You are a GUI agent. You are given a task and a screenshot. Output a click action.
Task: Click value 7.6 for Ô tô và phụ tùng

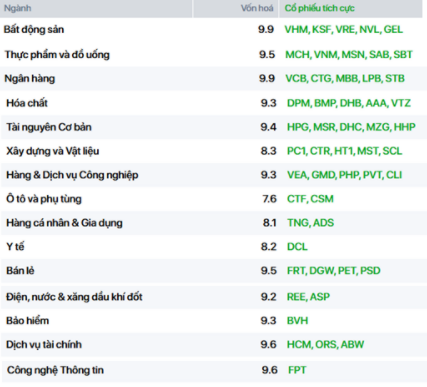[269, 199]
